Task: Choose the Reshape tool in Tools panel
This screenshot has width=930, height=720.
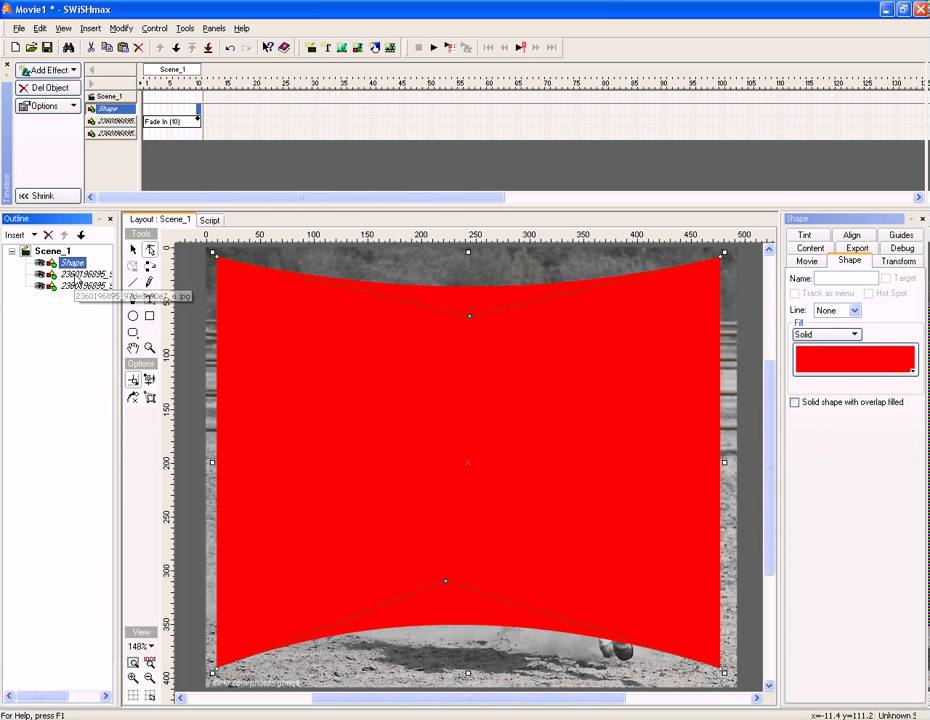Action: 150,250
